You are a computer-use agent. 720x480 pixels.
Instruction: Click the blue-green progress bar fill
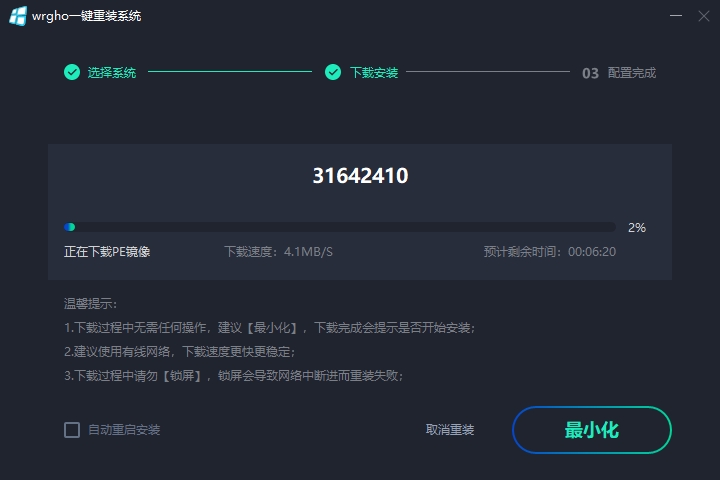click(x=69, y=227)
